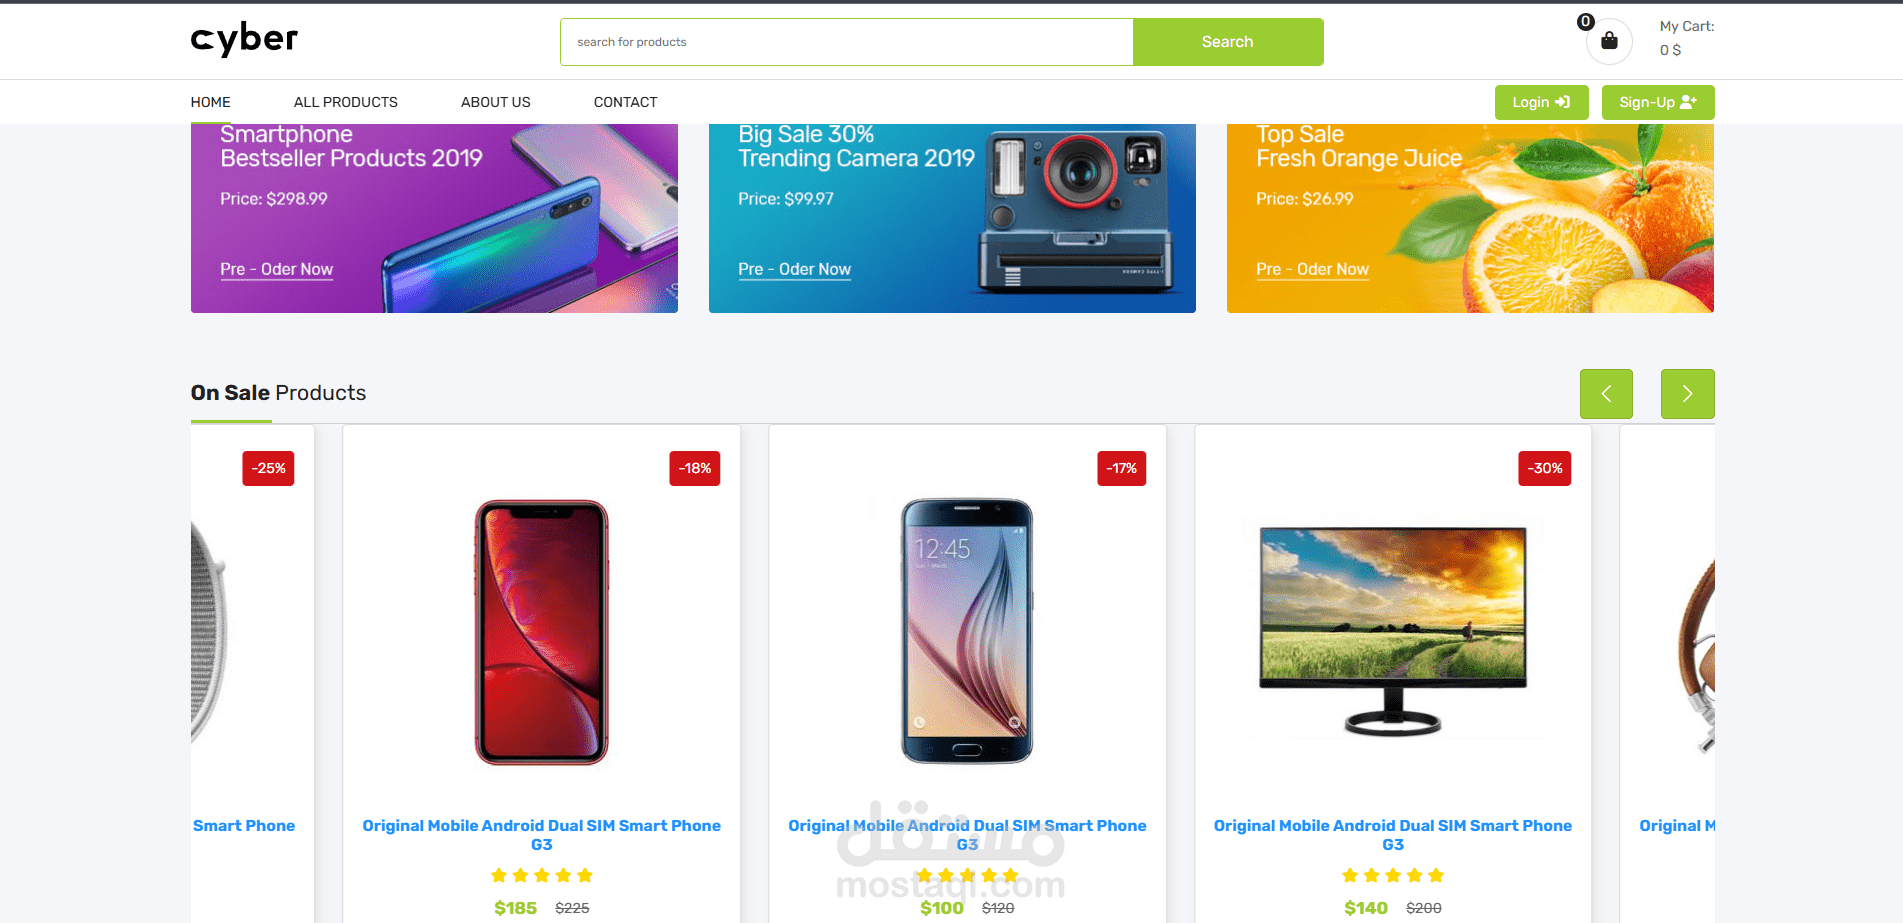1903x923 pixels.
Task: Open the red phone product image
Action: 542,632
